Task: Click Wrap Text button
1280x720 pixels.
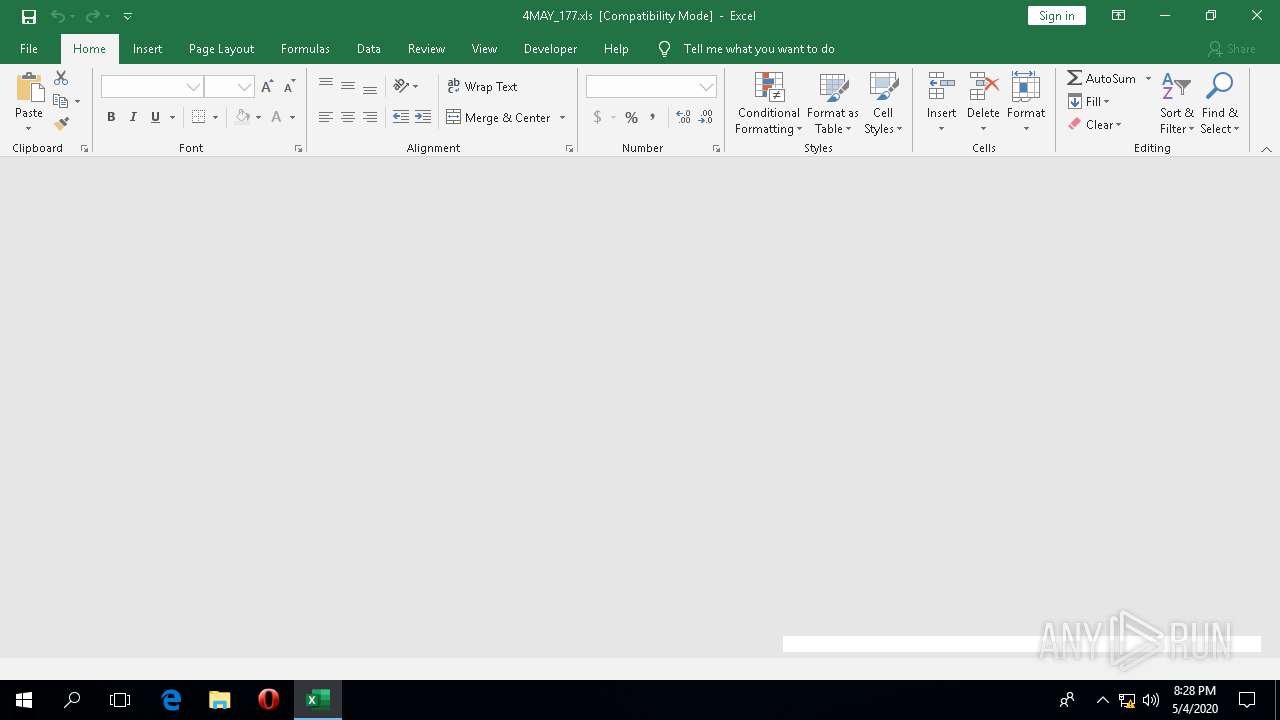Action: [x=482, y=87]
